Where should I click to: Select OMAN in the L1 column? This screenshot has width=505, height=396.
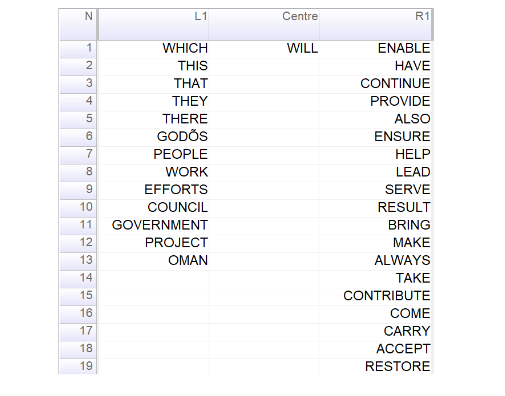(x=188, y=260)
